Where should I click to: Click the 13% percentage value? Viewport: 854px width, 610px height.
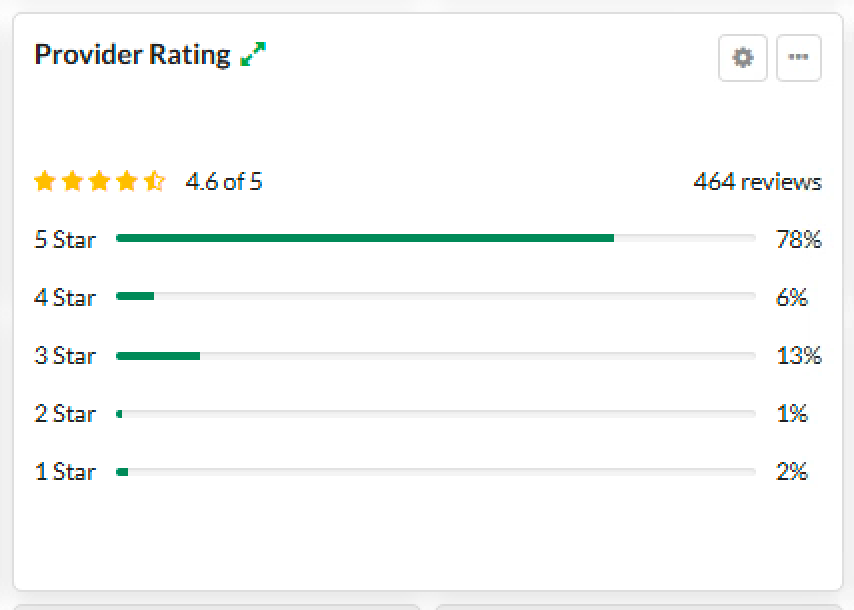tap(798, 356)
